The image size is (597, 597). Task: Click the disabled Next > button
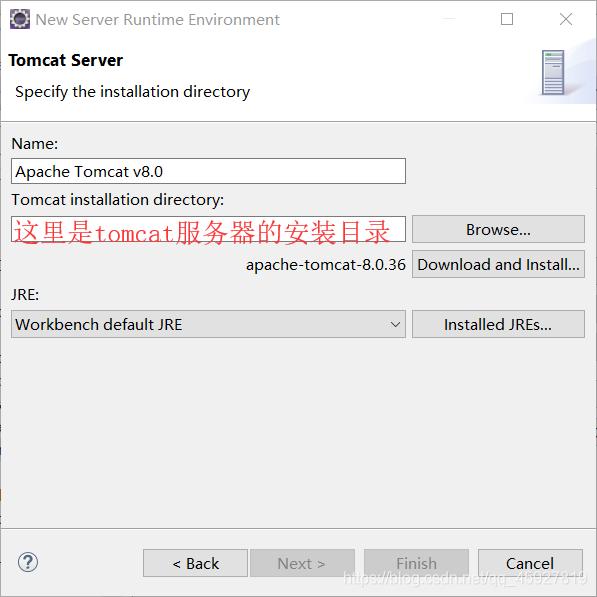coord(302,563)
